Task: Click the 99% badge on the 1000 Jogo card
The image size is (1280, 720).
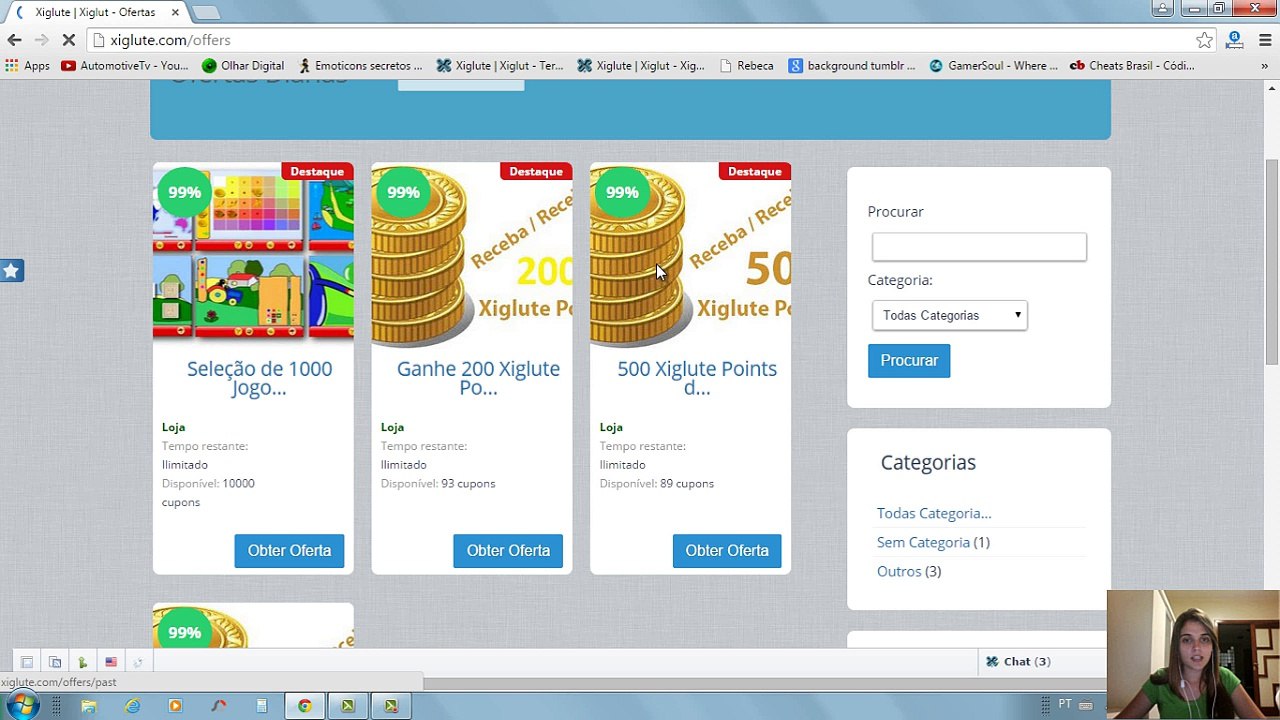Action: point(184,193)
